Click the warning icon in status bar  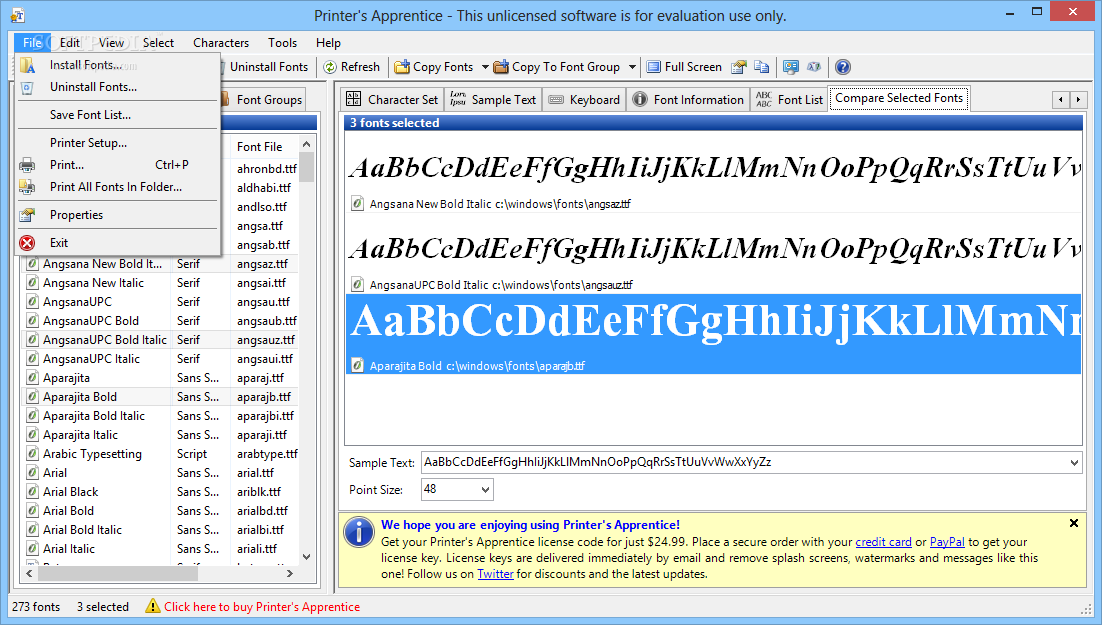click(153, 606)
